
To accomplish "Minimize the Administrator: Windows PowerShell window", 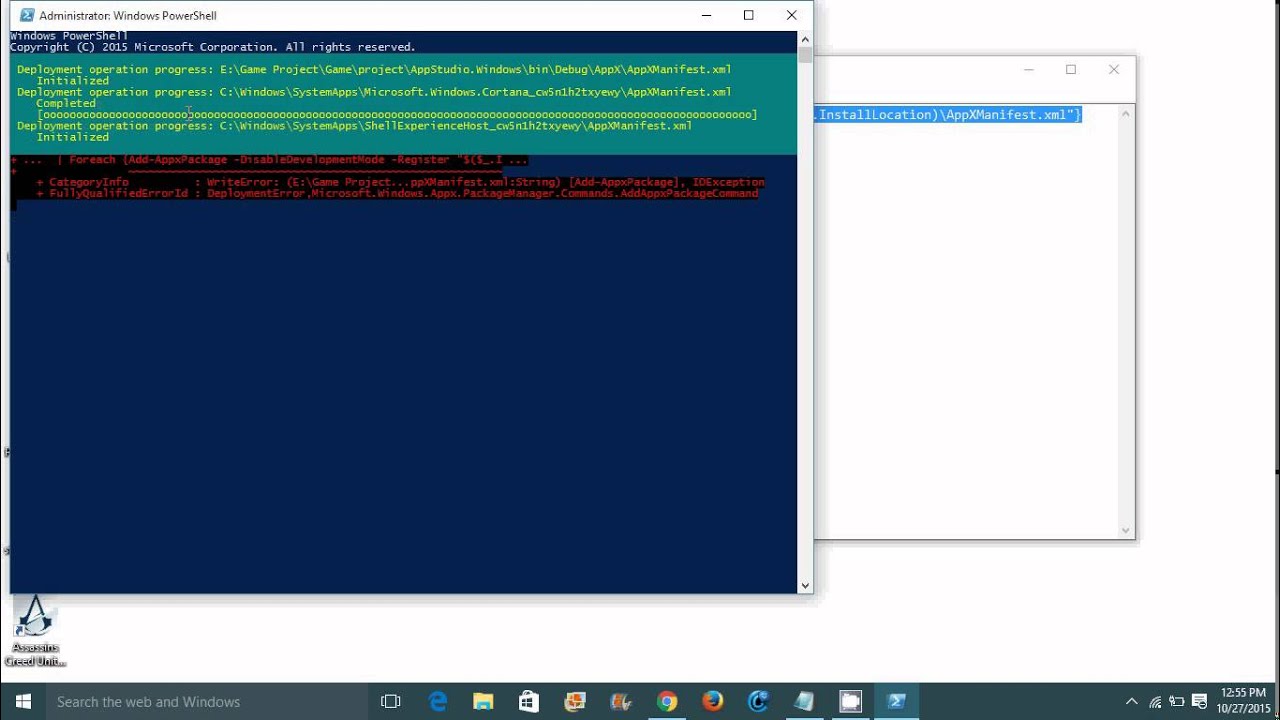I will pos(706,15).
